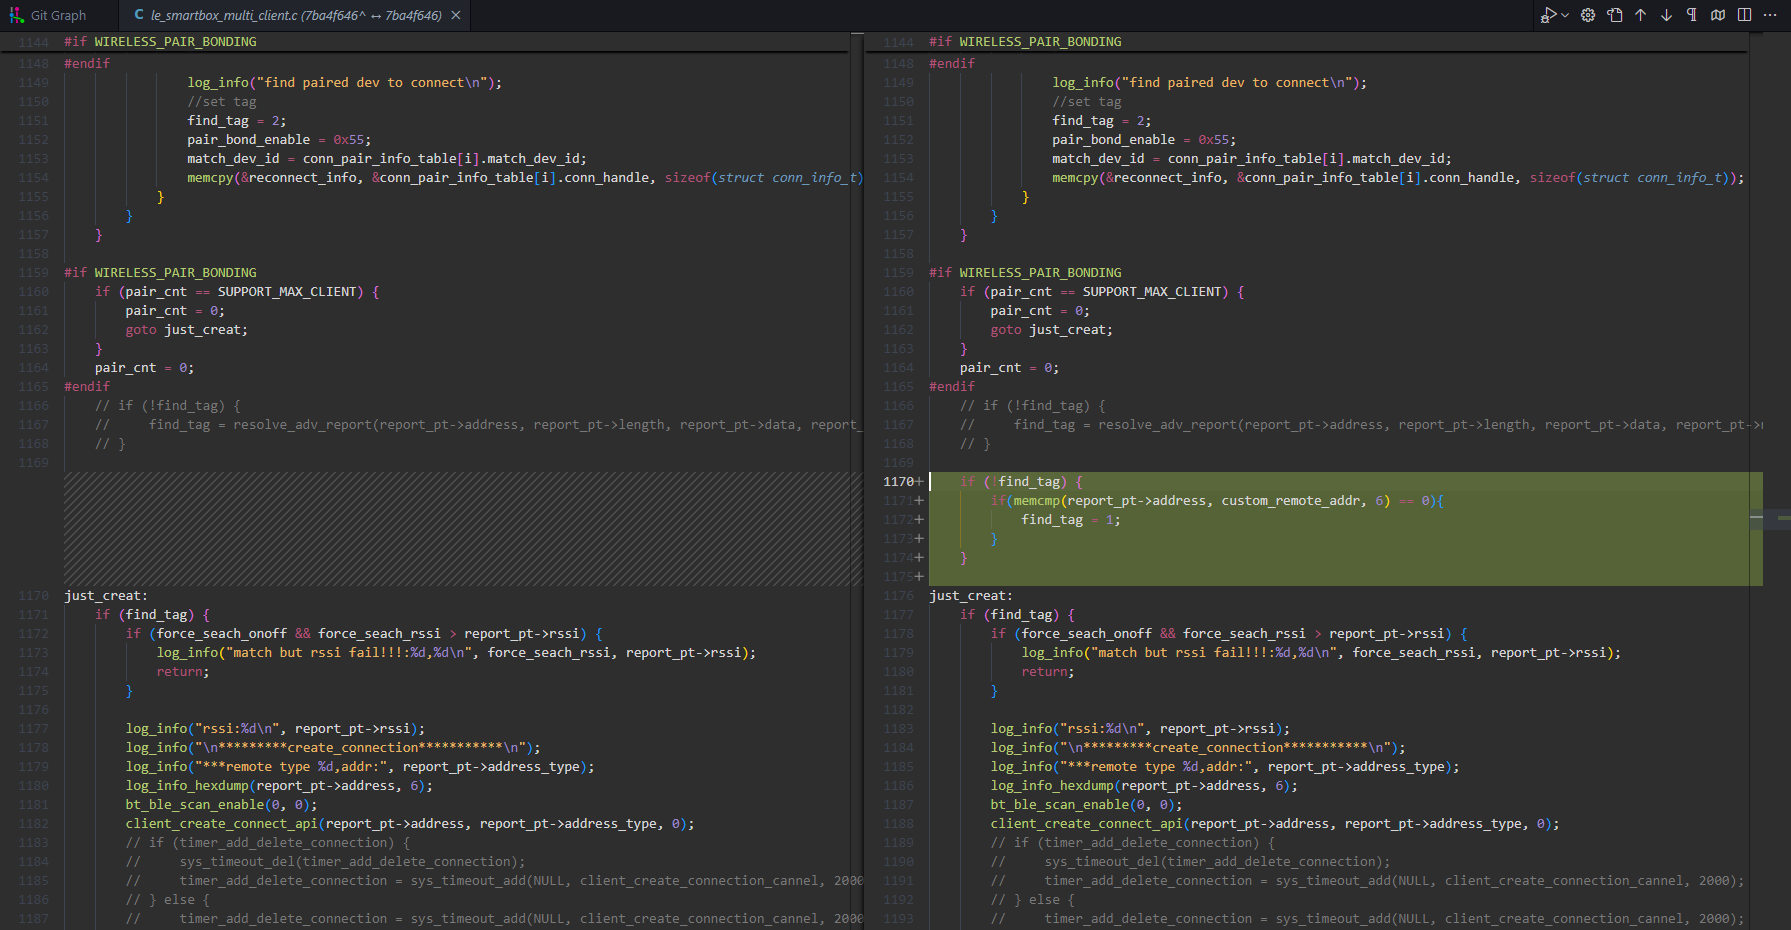Go to the previous change with the up arrow
Viewport: 1791px width, 930px height.
pos(1641,15)
